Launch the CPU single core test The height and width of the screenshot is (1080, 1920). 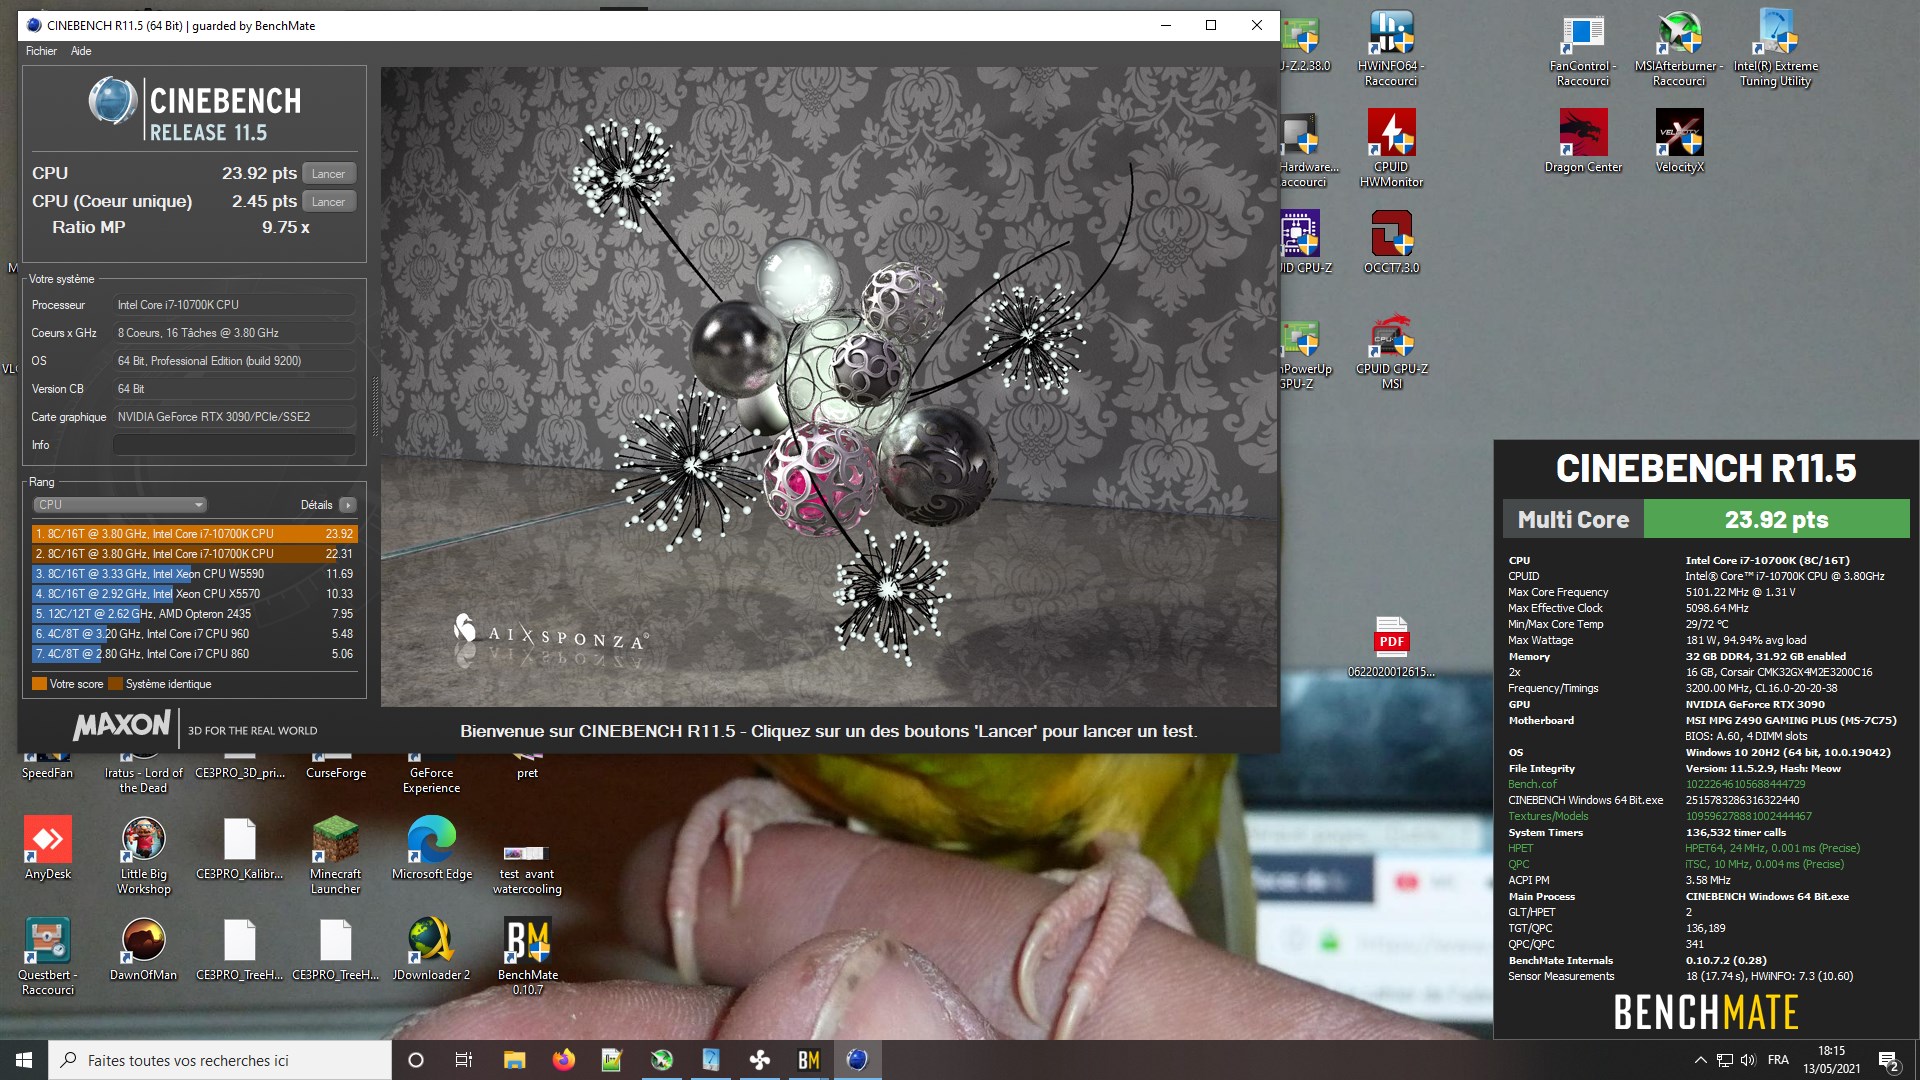(329, 202)
